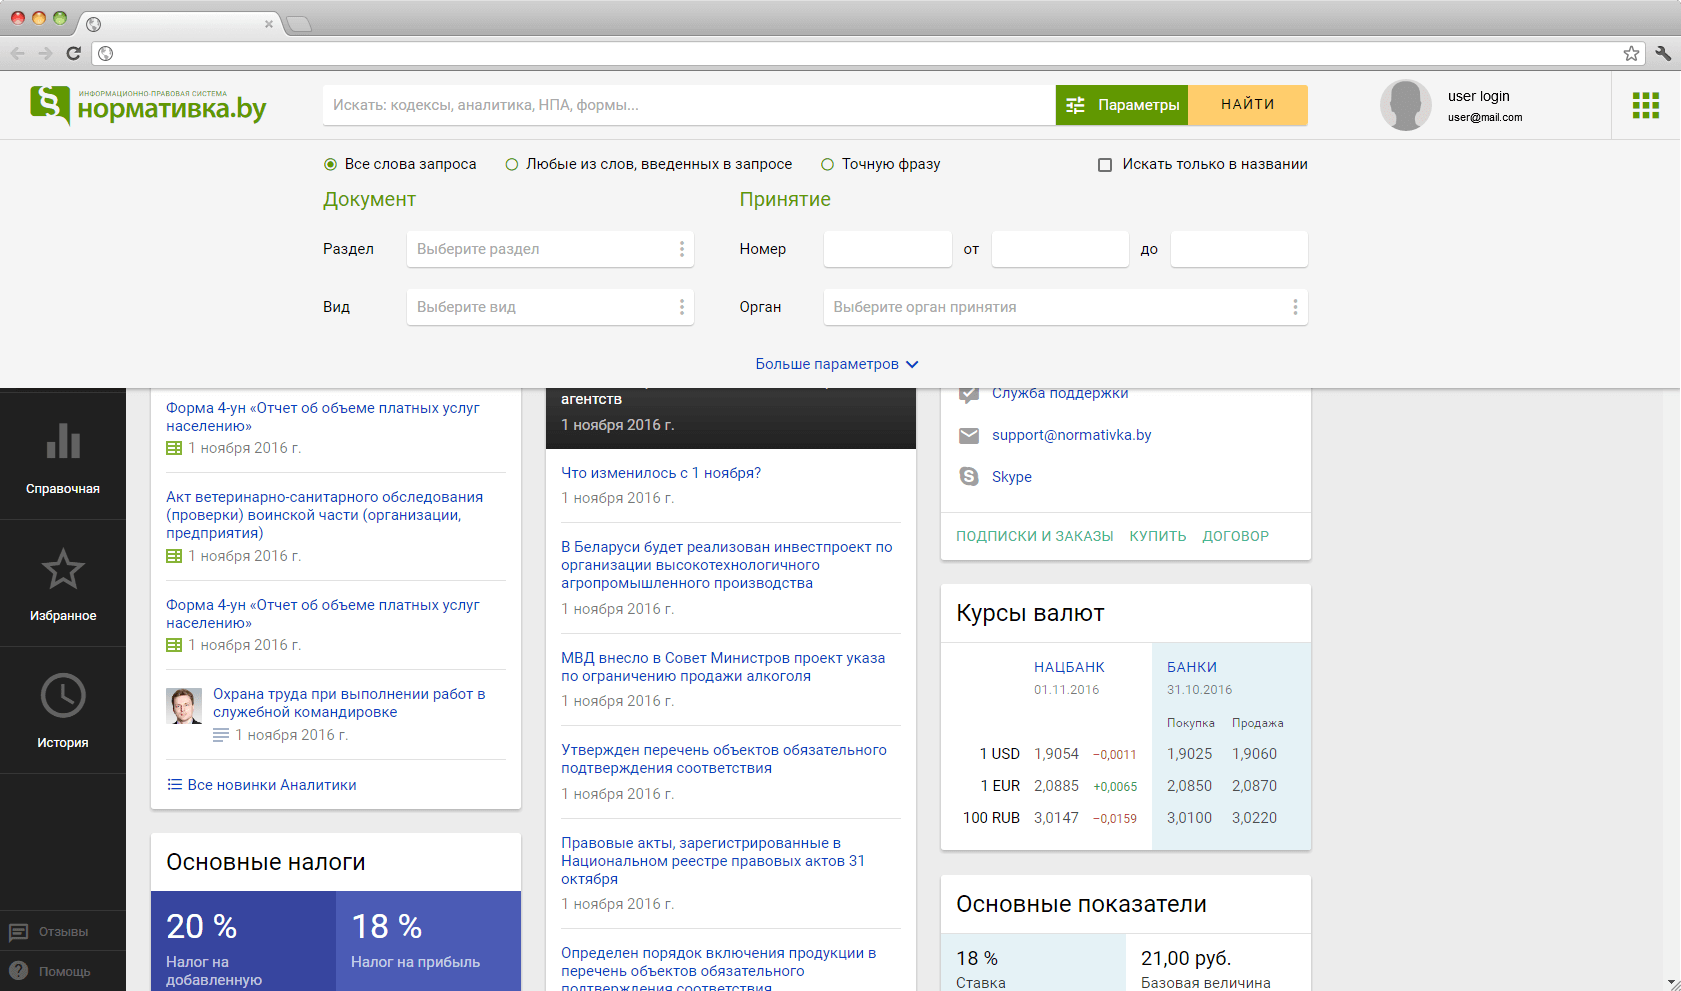
Task: Click the Skype icon in support panel
Action: coord(969,477)
